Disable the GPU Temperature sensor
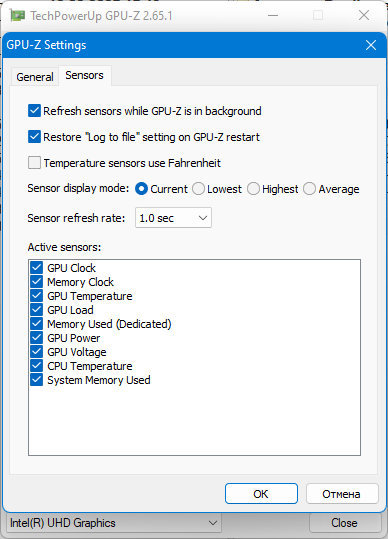The image size is (388, 539). [x=36, y=296]
